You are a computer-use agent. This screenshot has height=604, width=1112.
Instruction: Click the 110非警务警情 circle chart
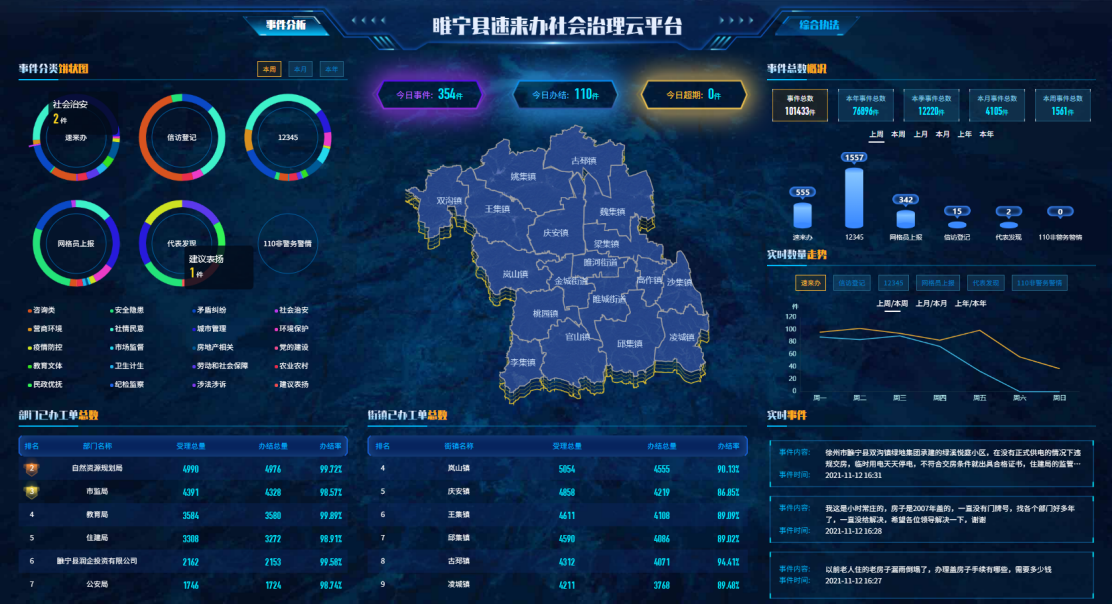coord(287,243)
